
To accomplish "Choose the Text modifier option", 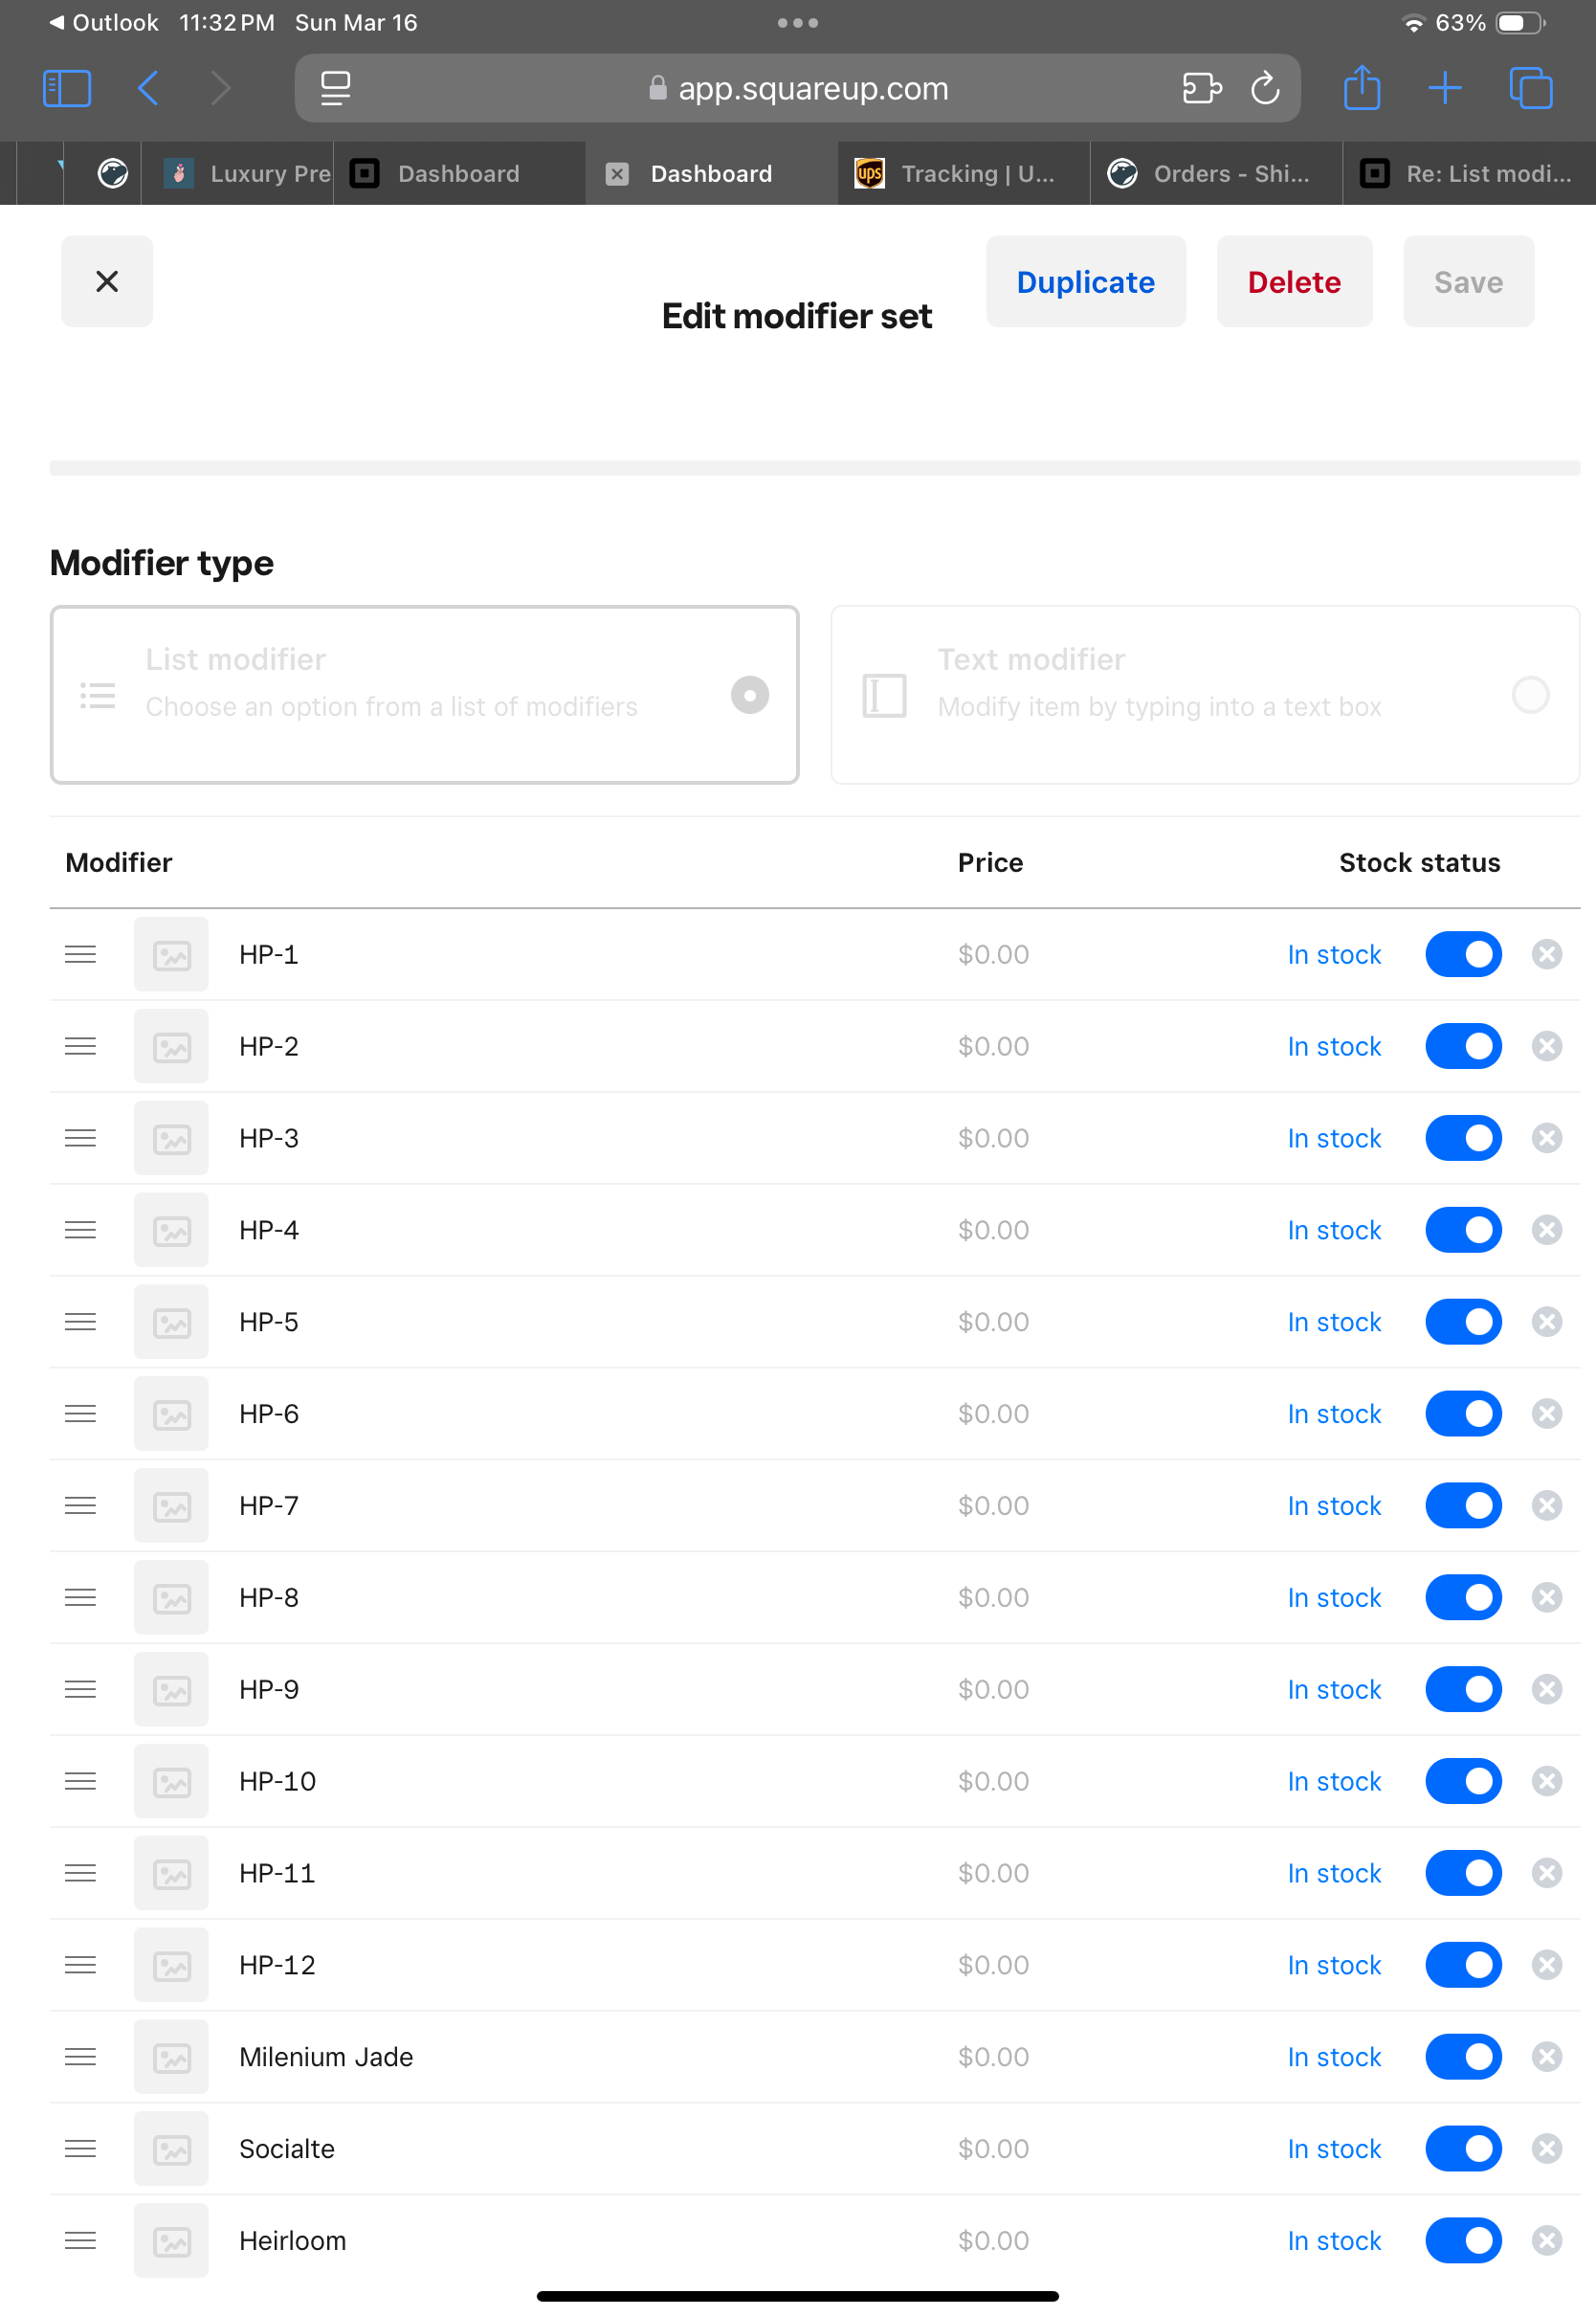I will 1530,694.
